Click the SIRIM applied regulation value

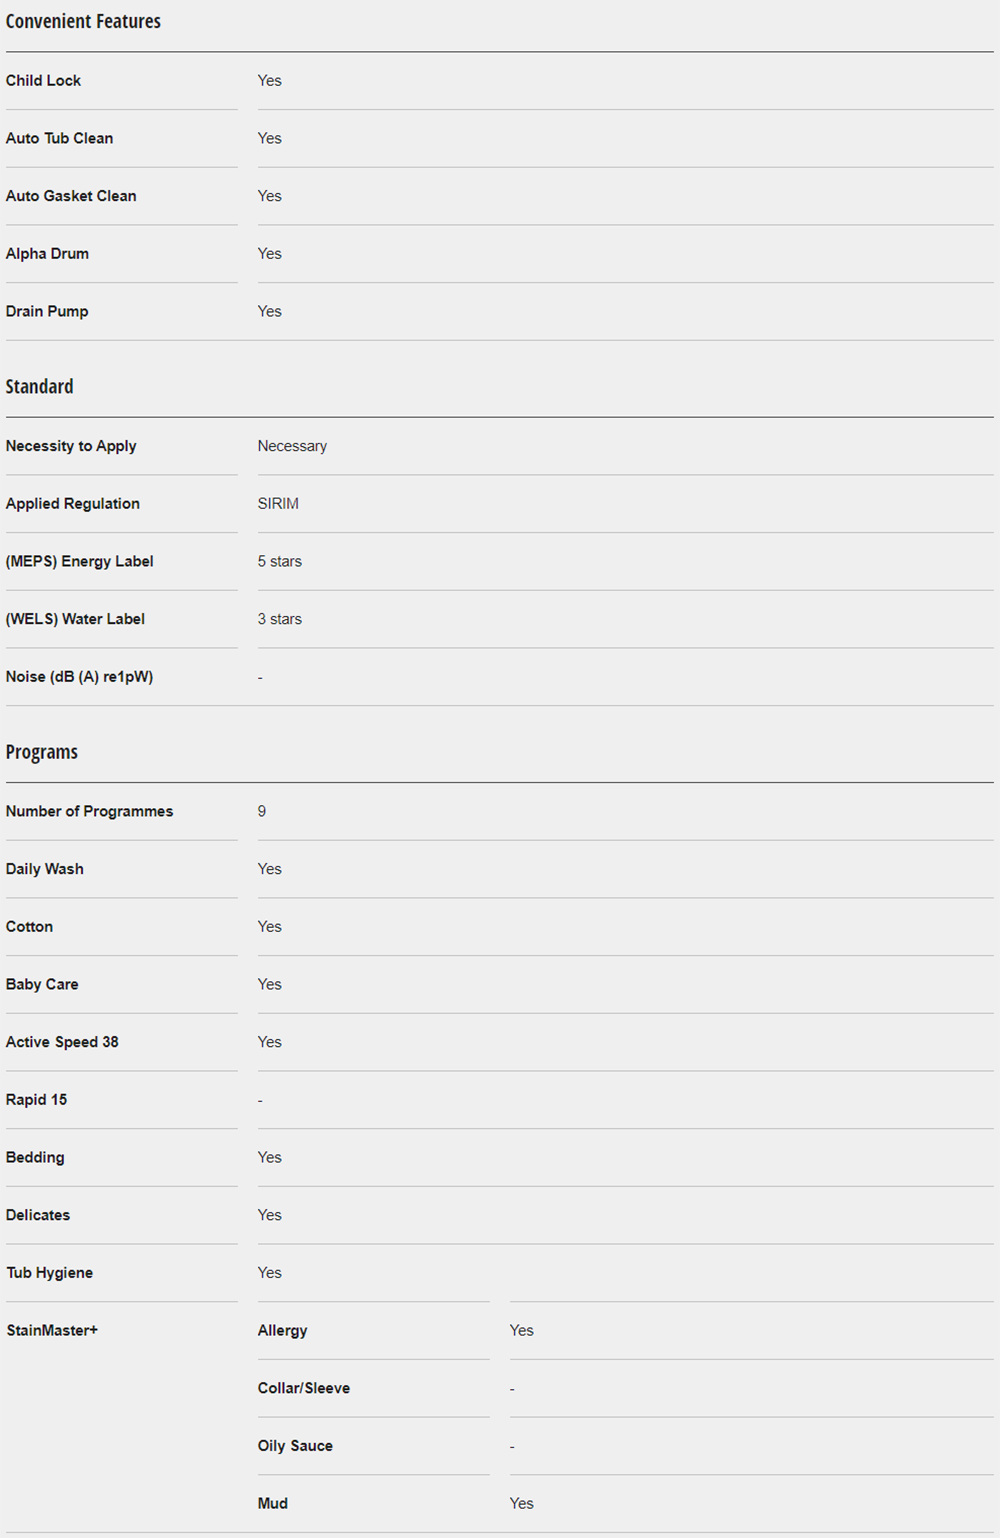point(278,504)
